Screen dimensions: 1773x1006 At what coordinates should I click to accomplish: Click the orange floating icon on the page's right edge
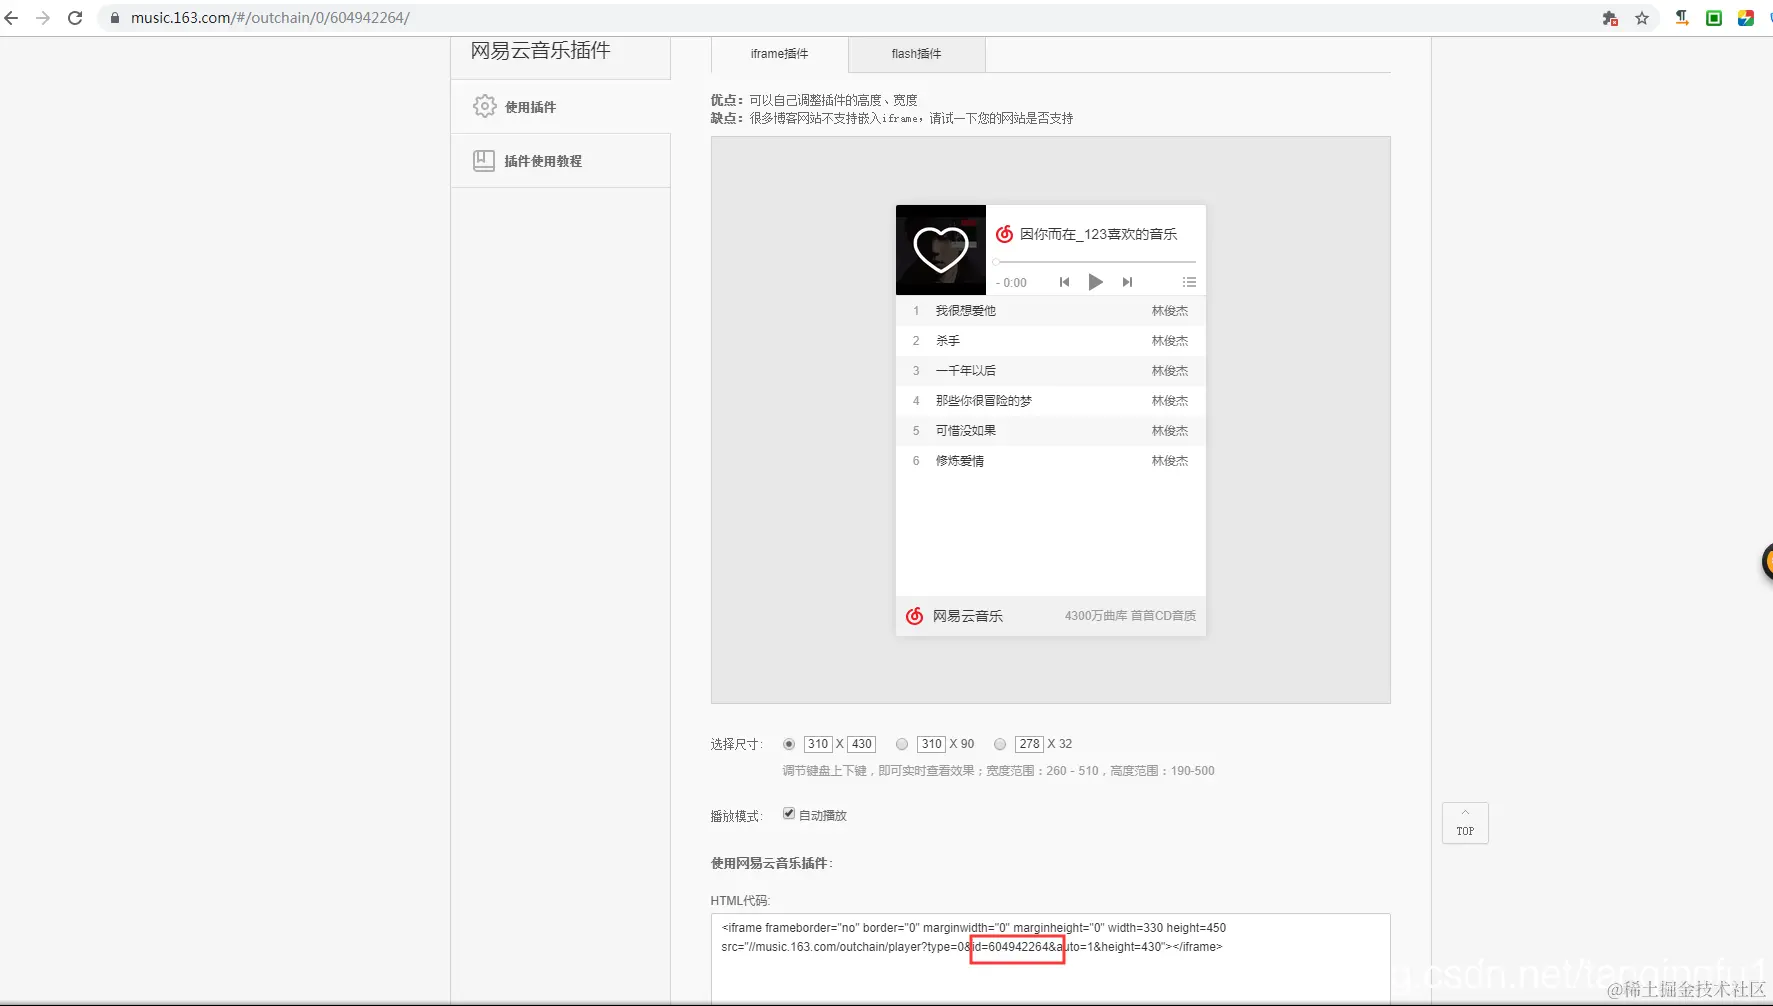[1767, 562]
